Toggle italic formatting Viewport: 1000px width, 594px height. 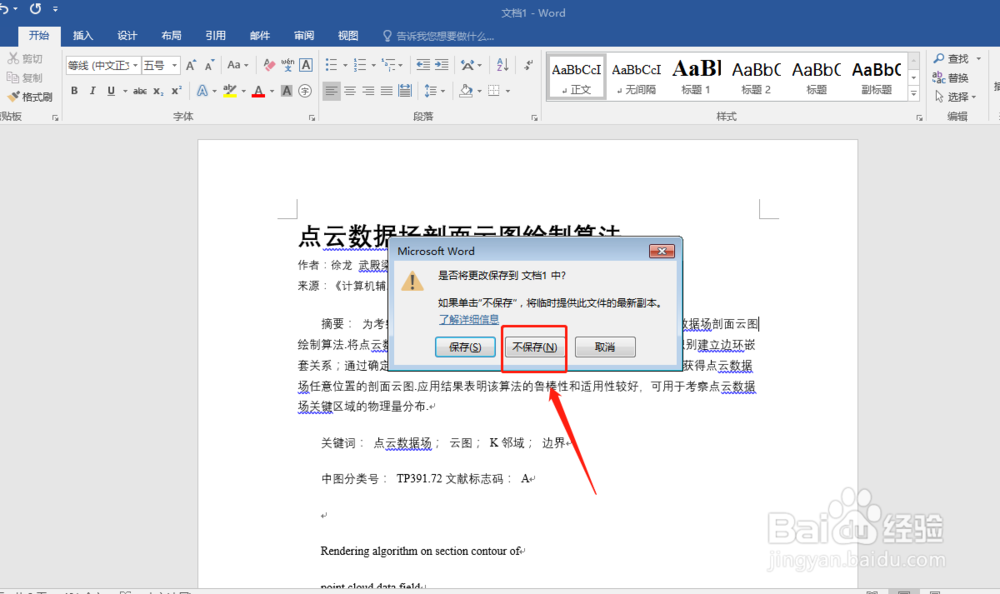(x=92, y=91)
